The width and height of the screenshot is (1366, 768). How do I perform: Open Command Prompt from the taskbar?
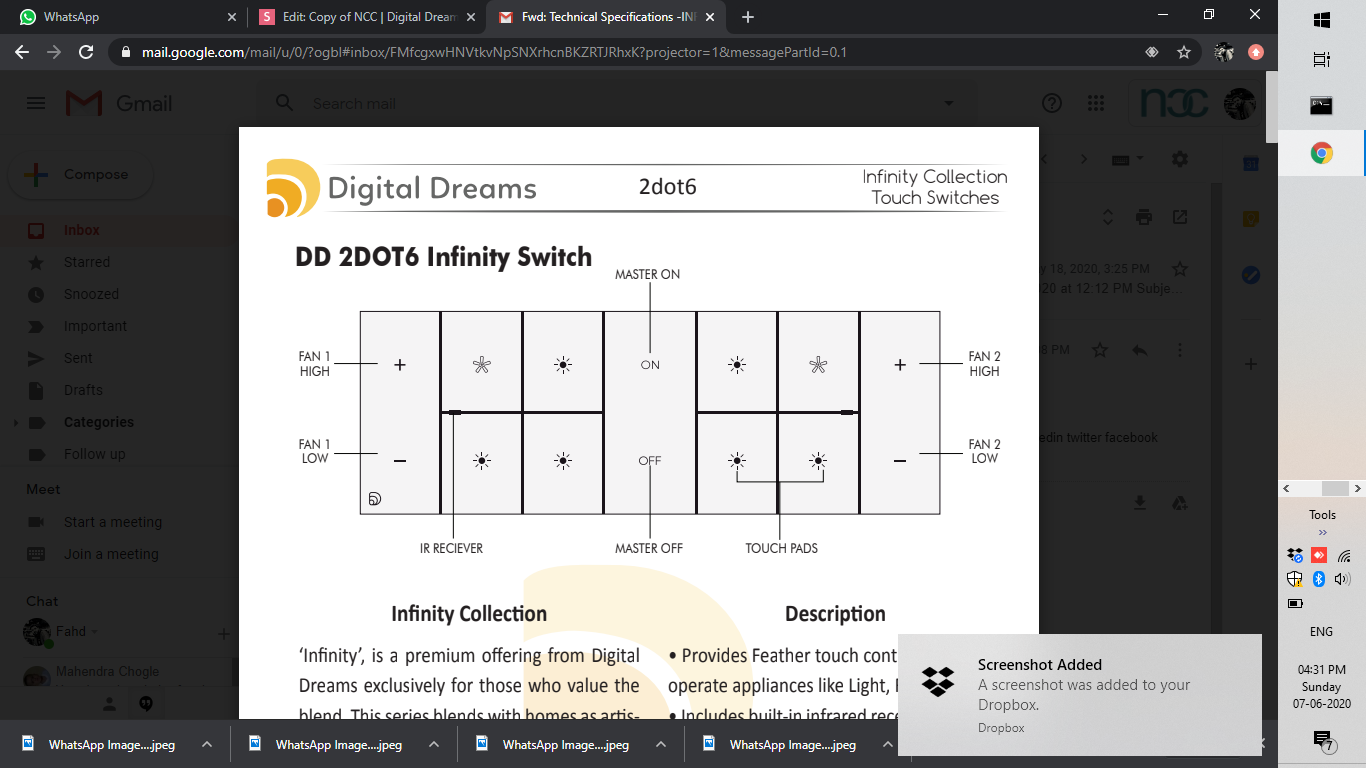[1322, 105]
